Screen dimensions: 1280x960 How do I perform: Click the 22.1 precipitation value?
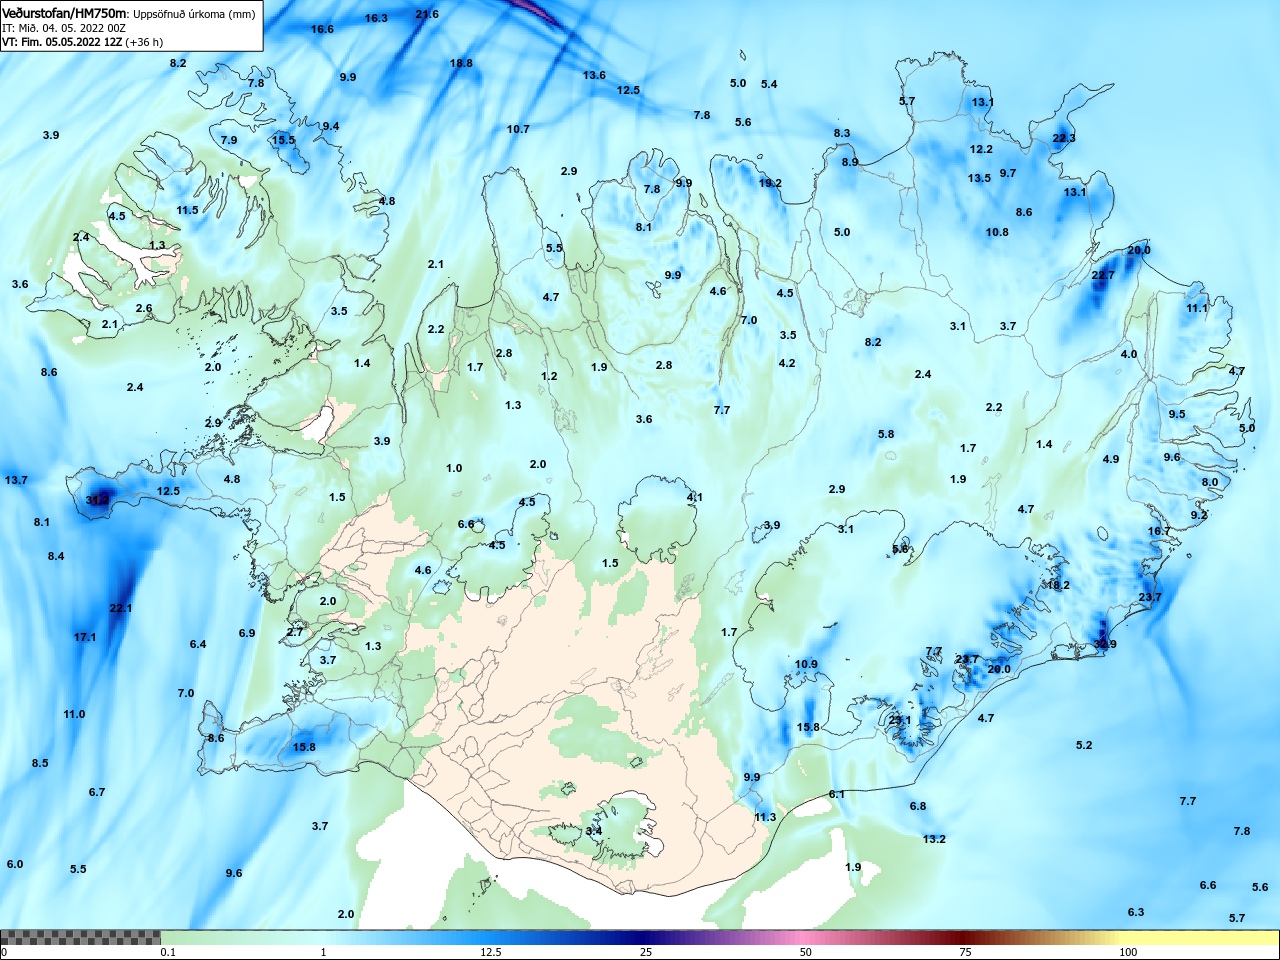(x=121, y=608)
